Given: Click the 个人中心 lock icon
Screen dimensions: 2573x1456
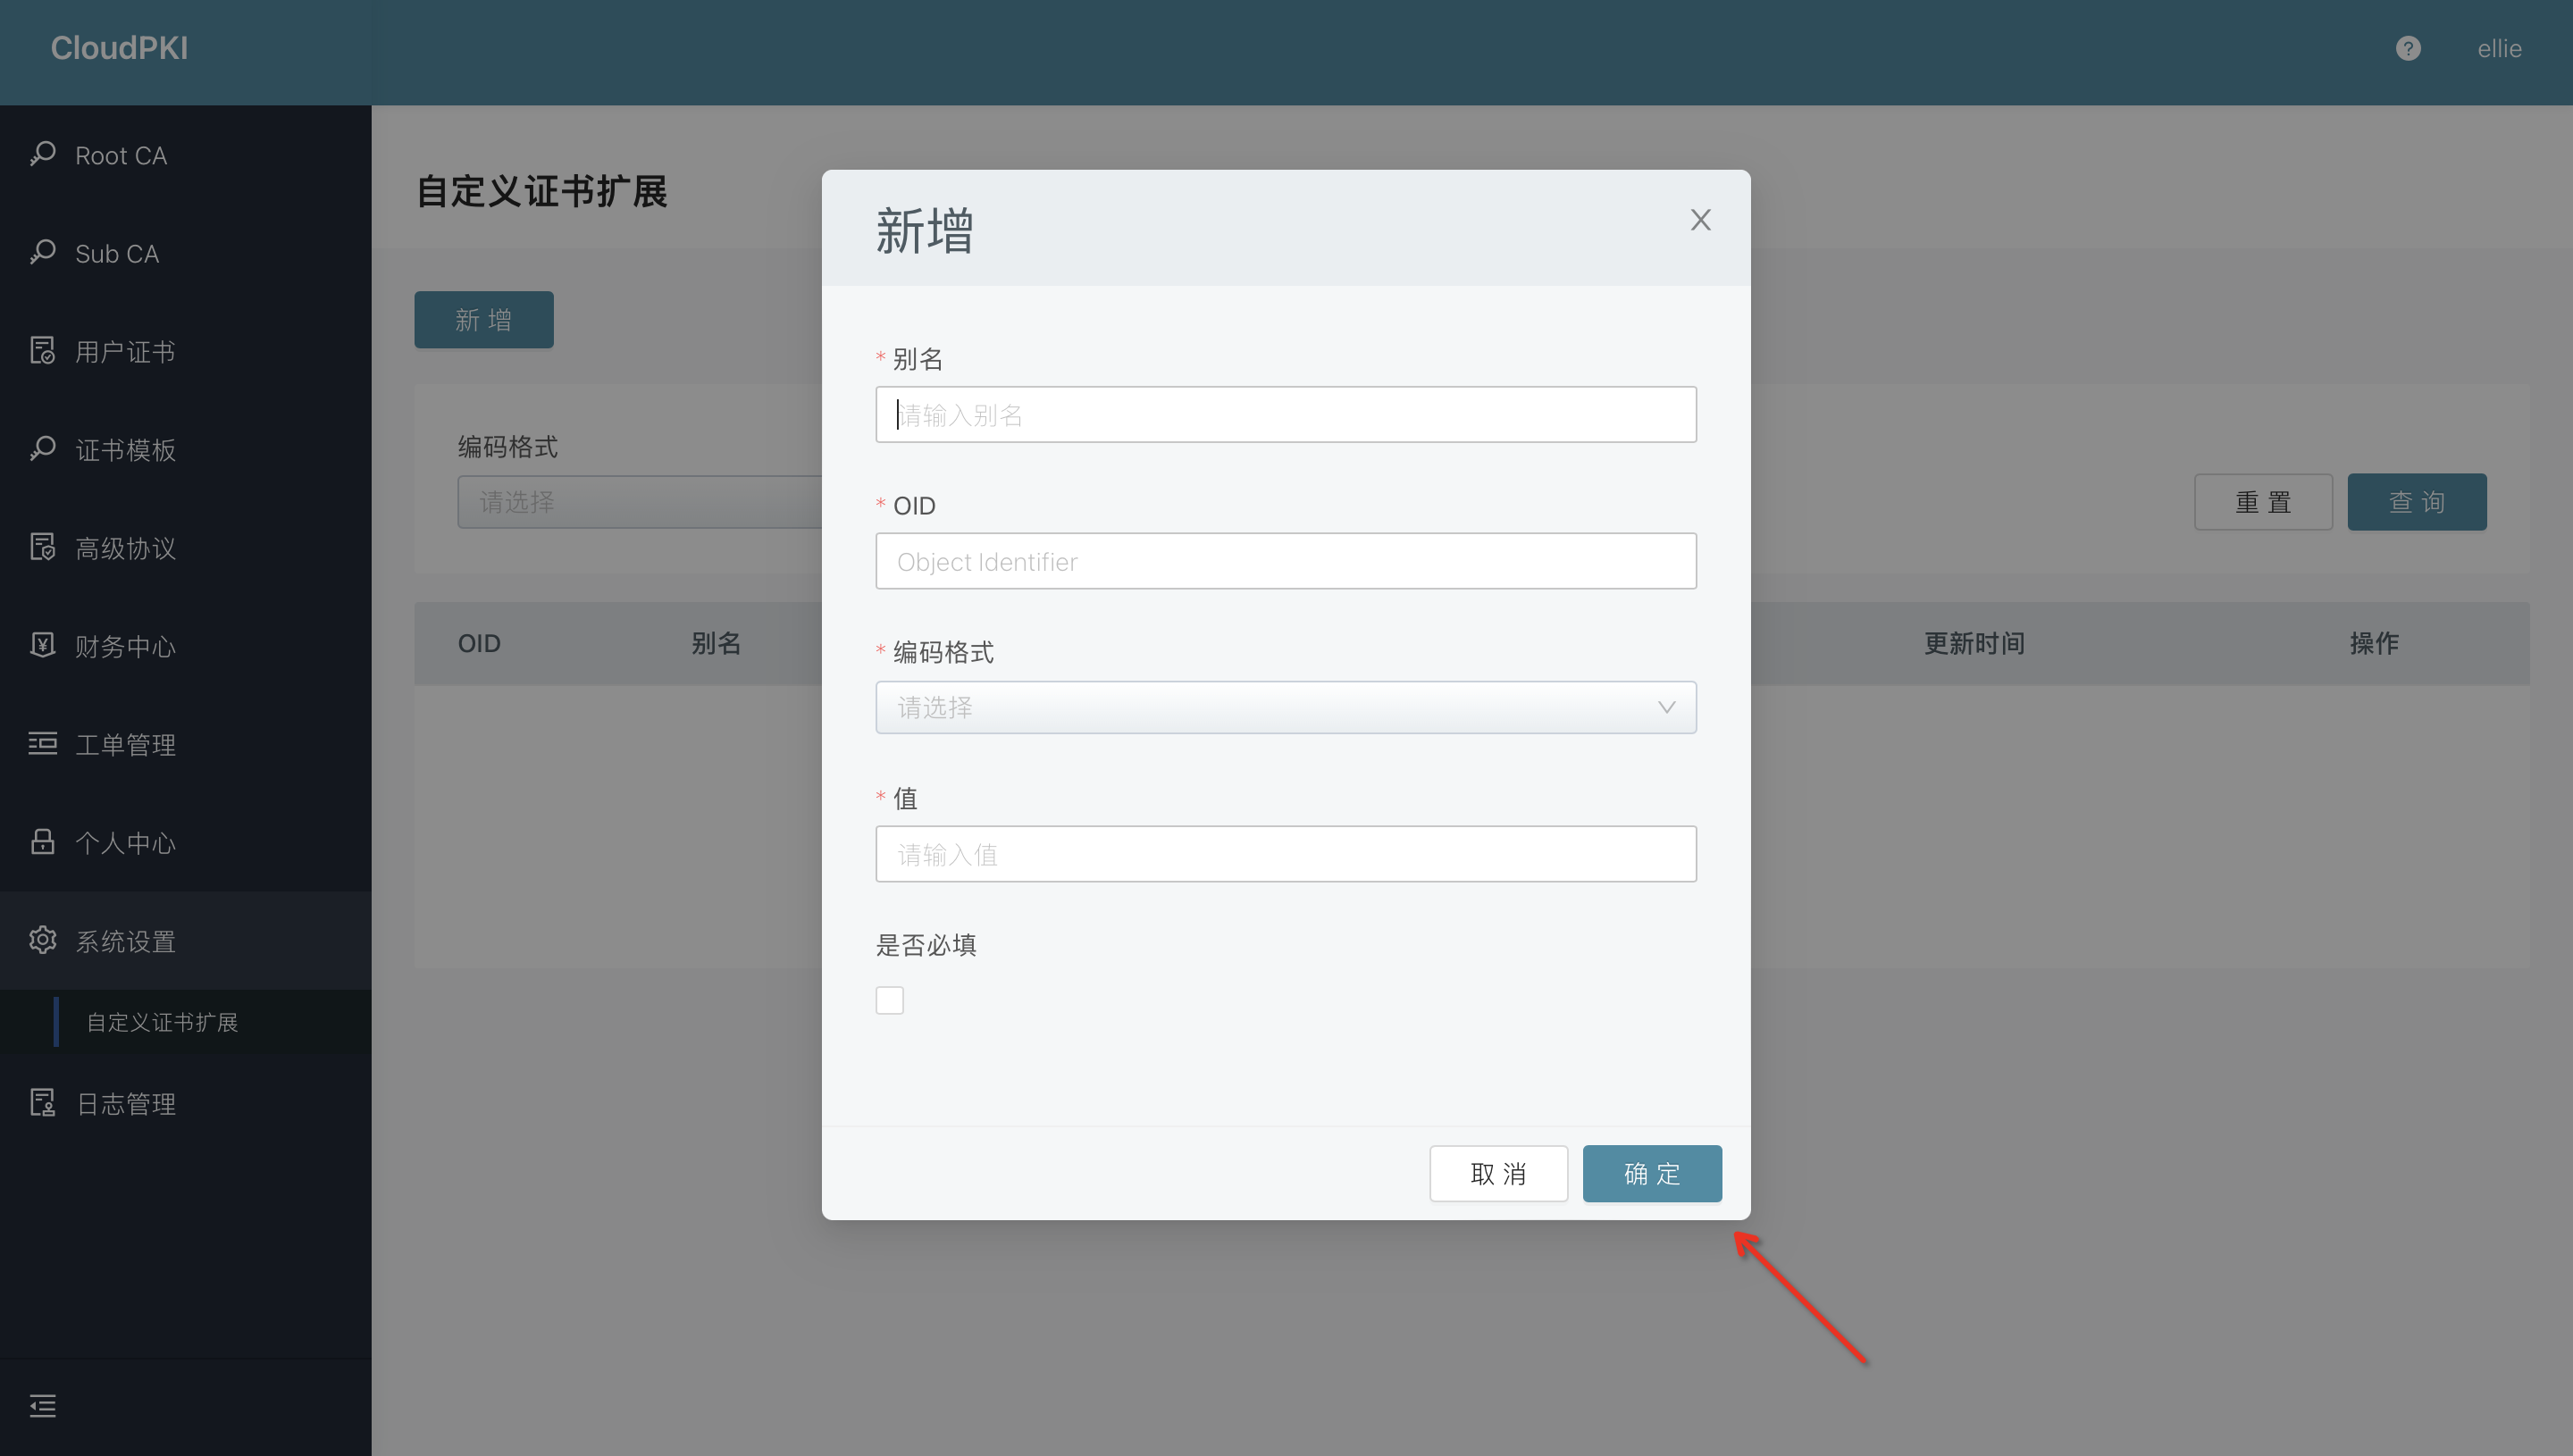Looking at the screenshot, I should click(42, 841).
